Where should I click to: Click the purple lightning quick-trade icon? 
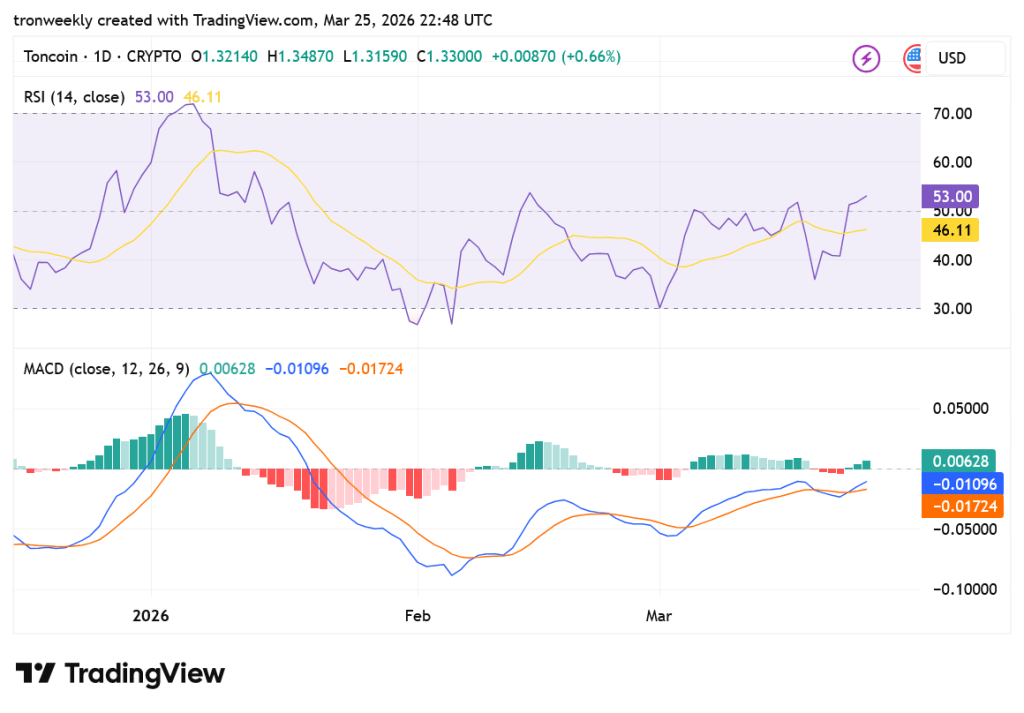(x=866, y=59)
